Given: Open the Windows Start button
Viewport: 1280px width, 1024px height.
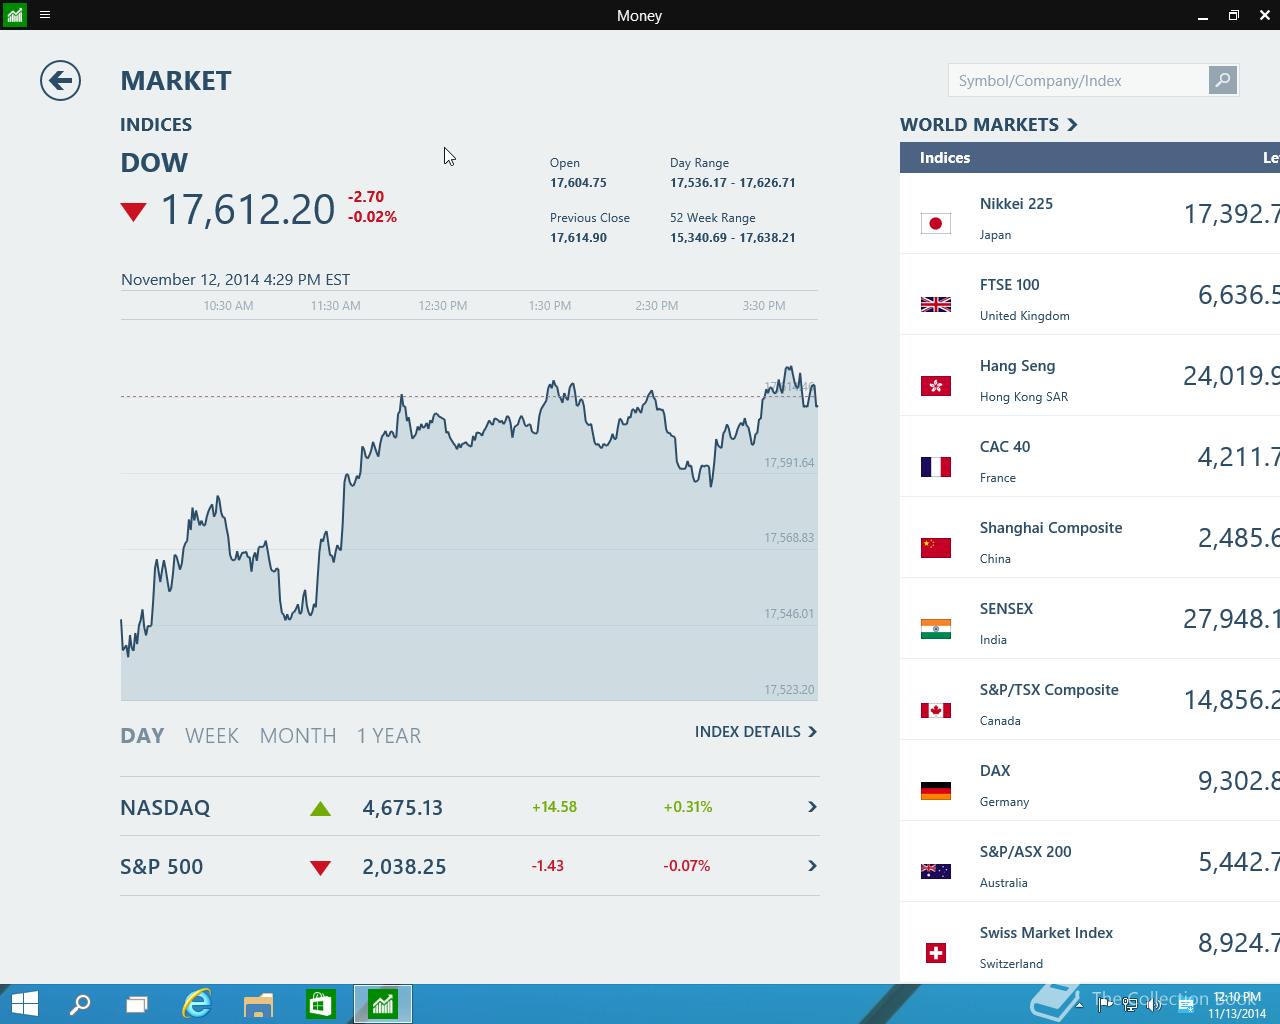Looking at the screenshot, I should (24, 1004).
